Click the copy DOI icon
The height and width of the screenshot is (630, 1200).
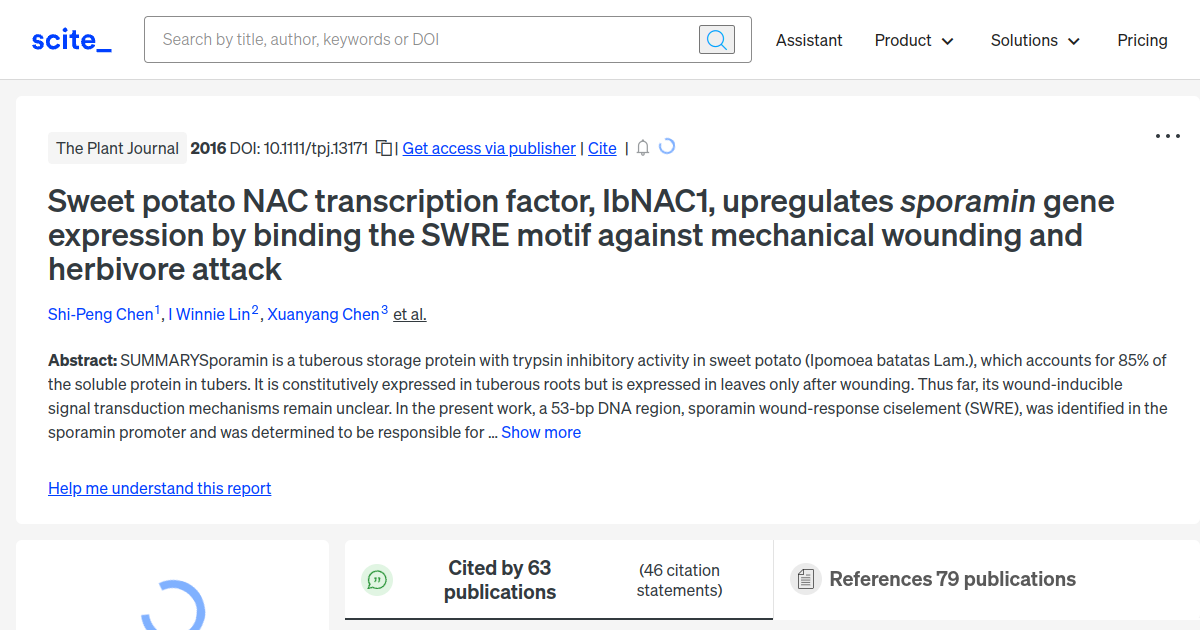pyautogui.click(x=384, y=147)
